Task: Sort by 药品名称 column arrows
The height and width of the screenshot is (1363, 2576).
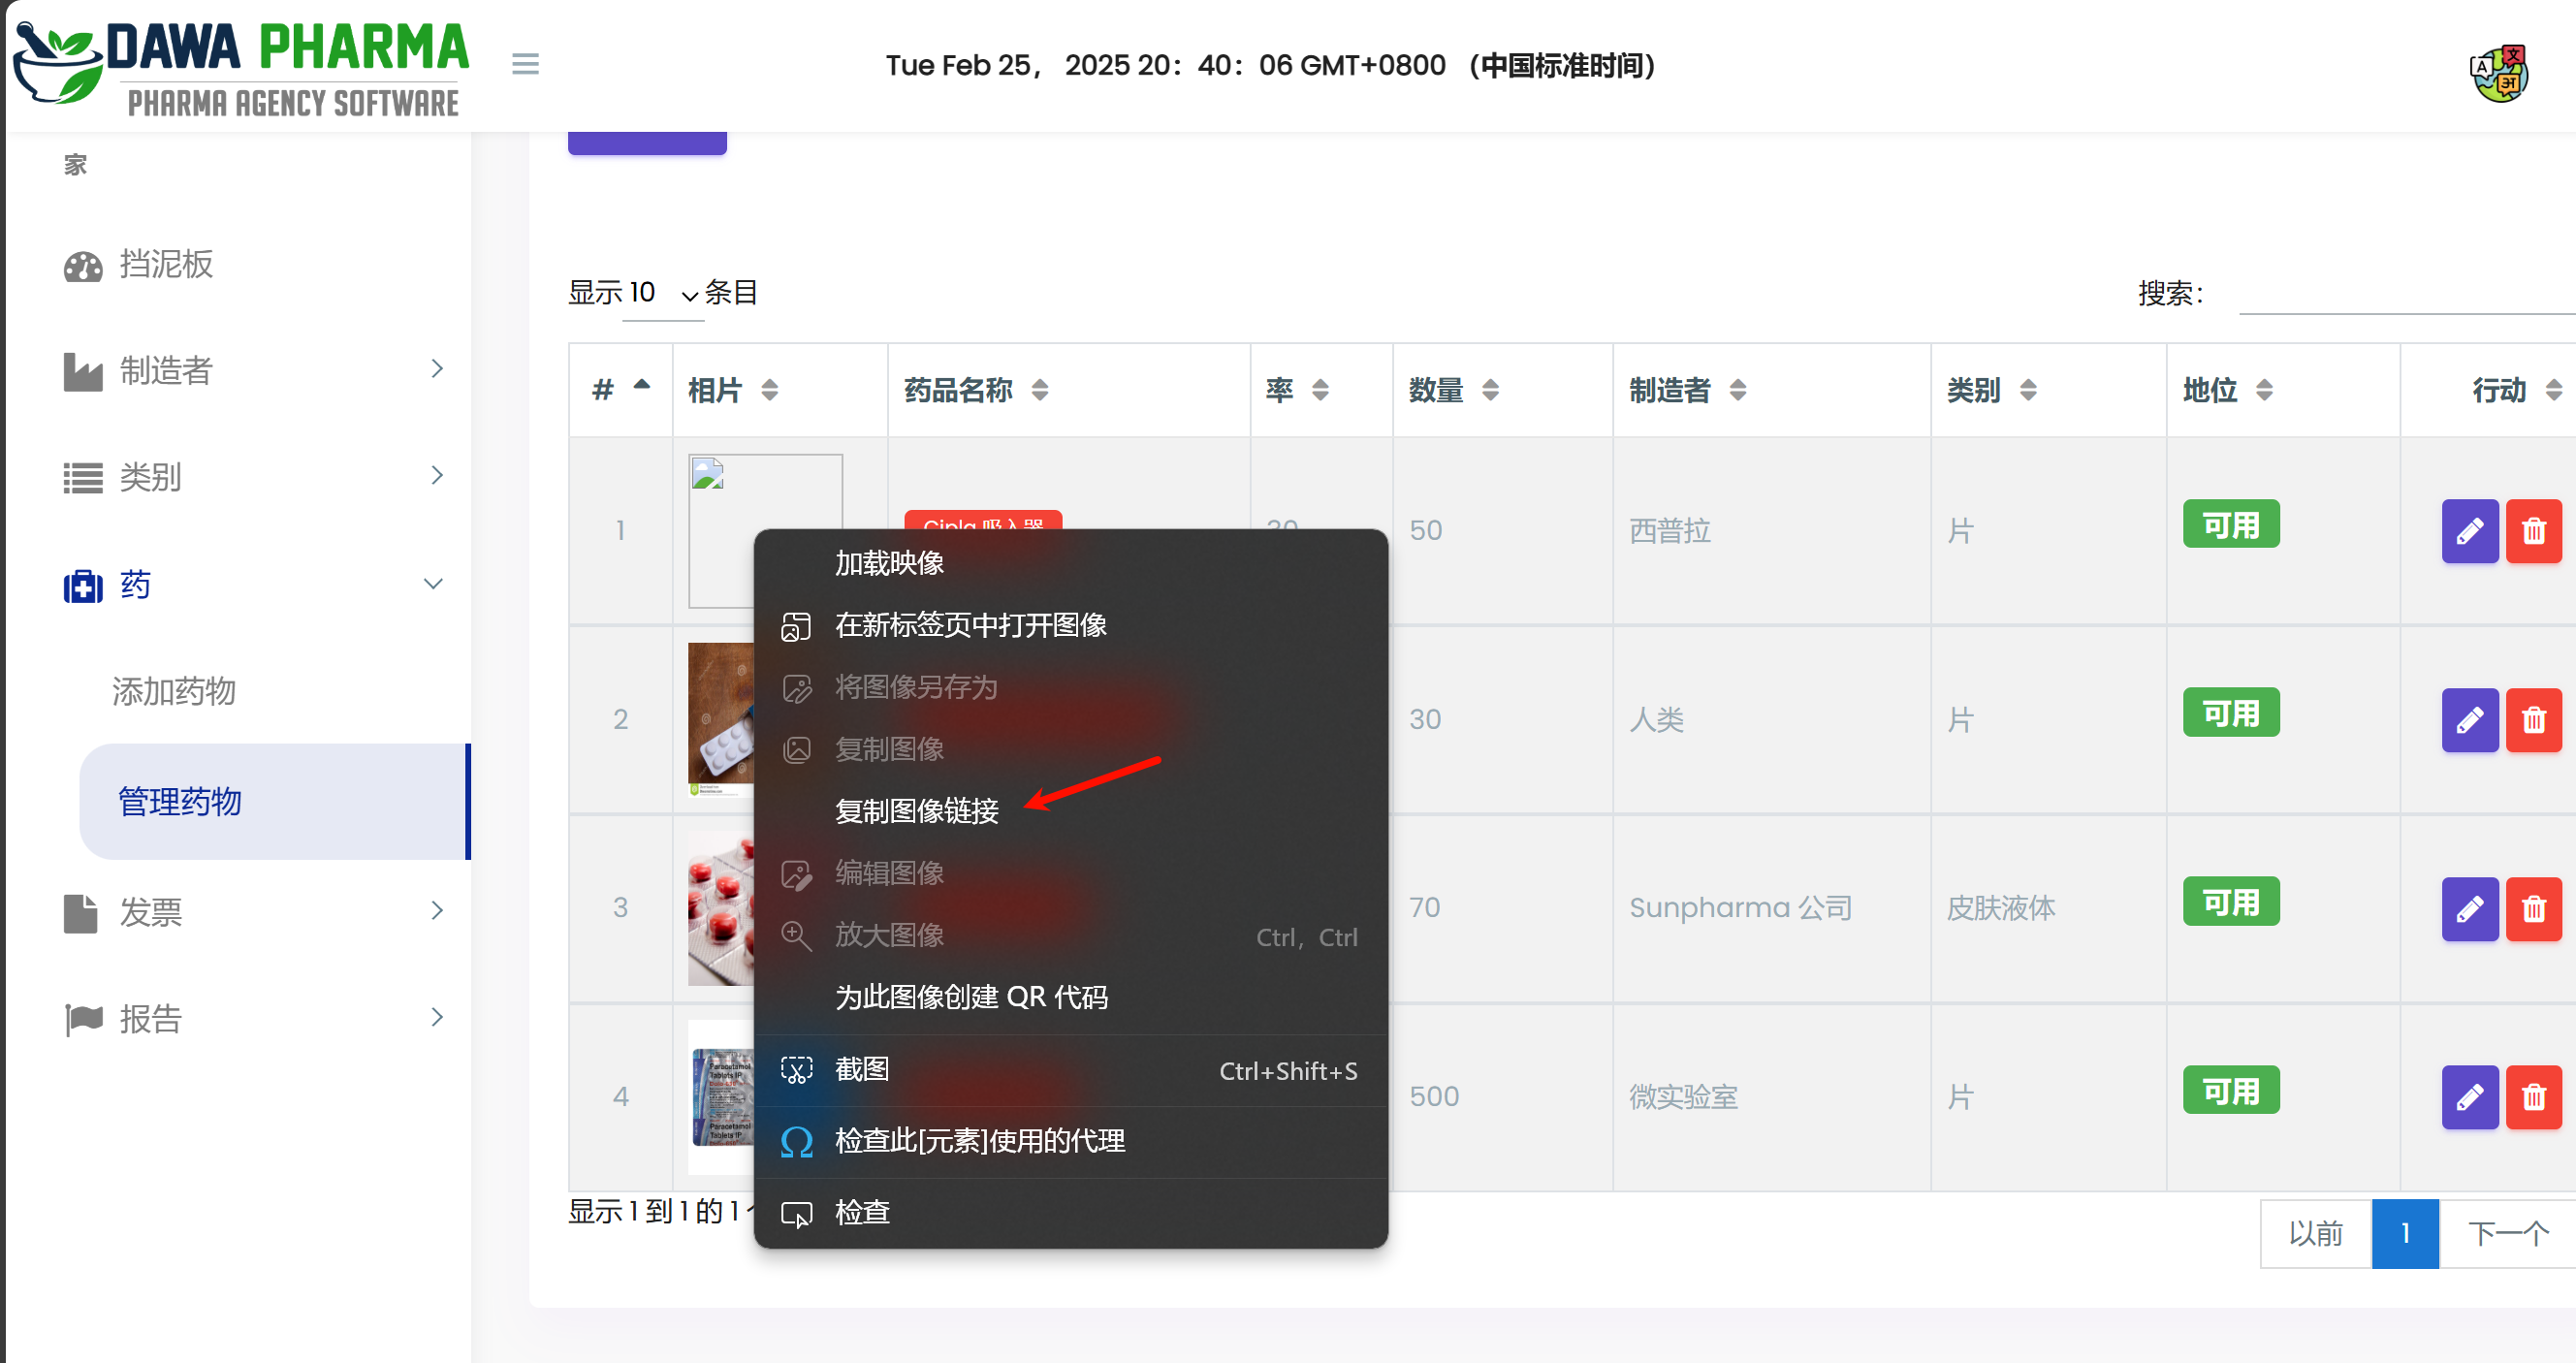Action: [1040, 390]
